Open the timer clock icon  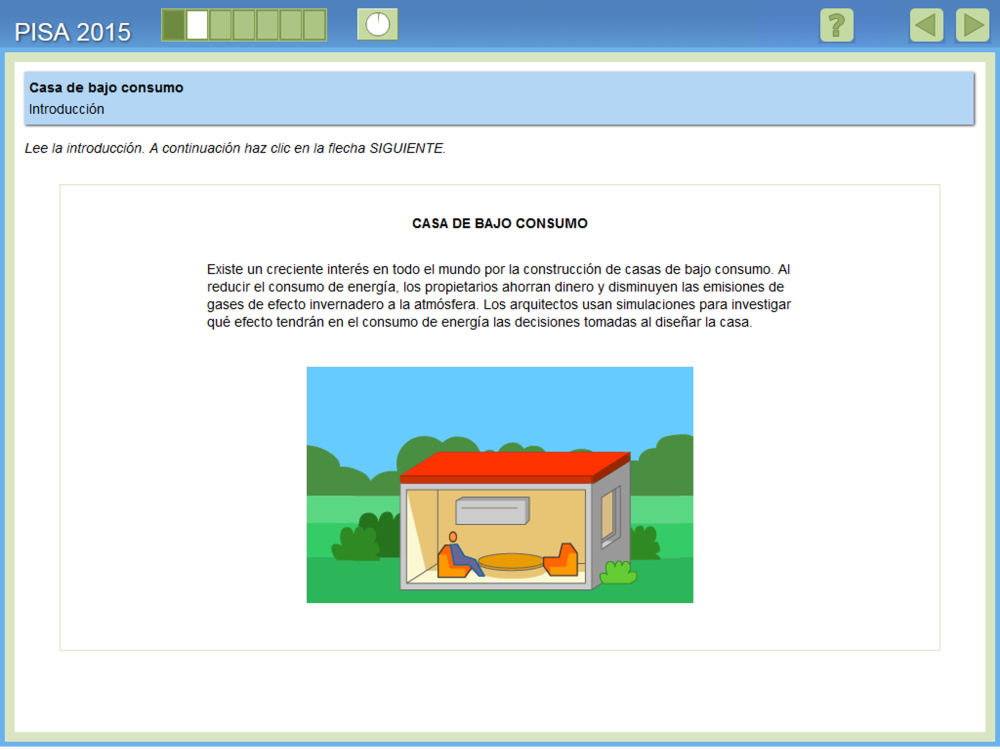coord(377,25)
